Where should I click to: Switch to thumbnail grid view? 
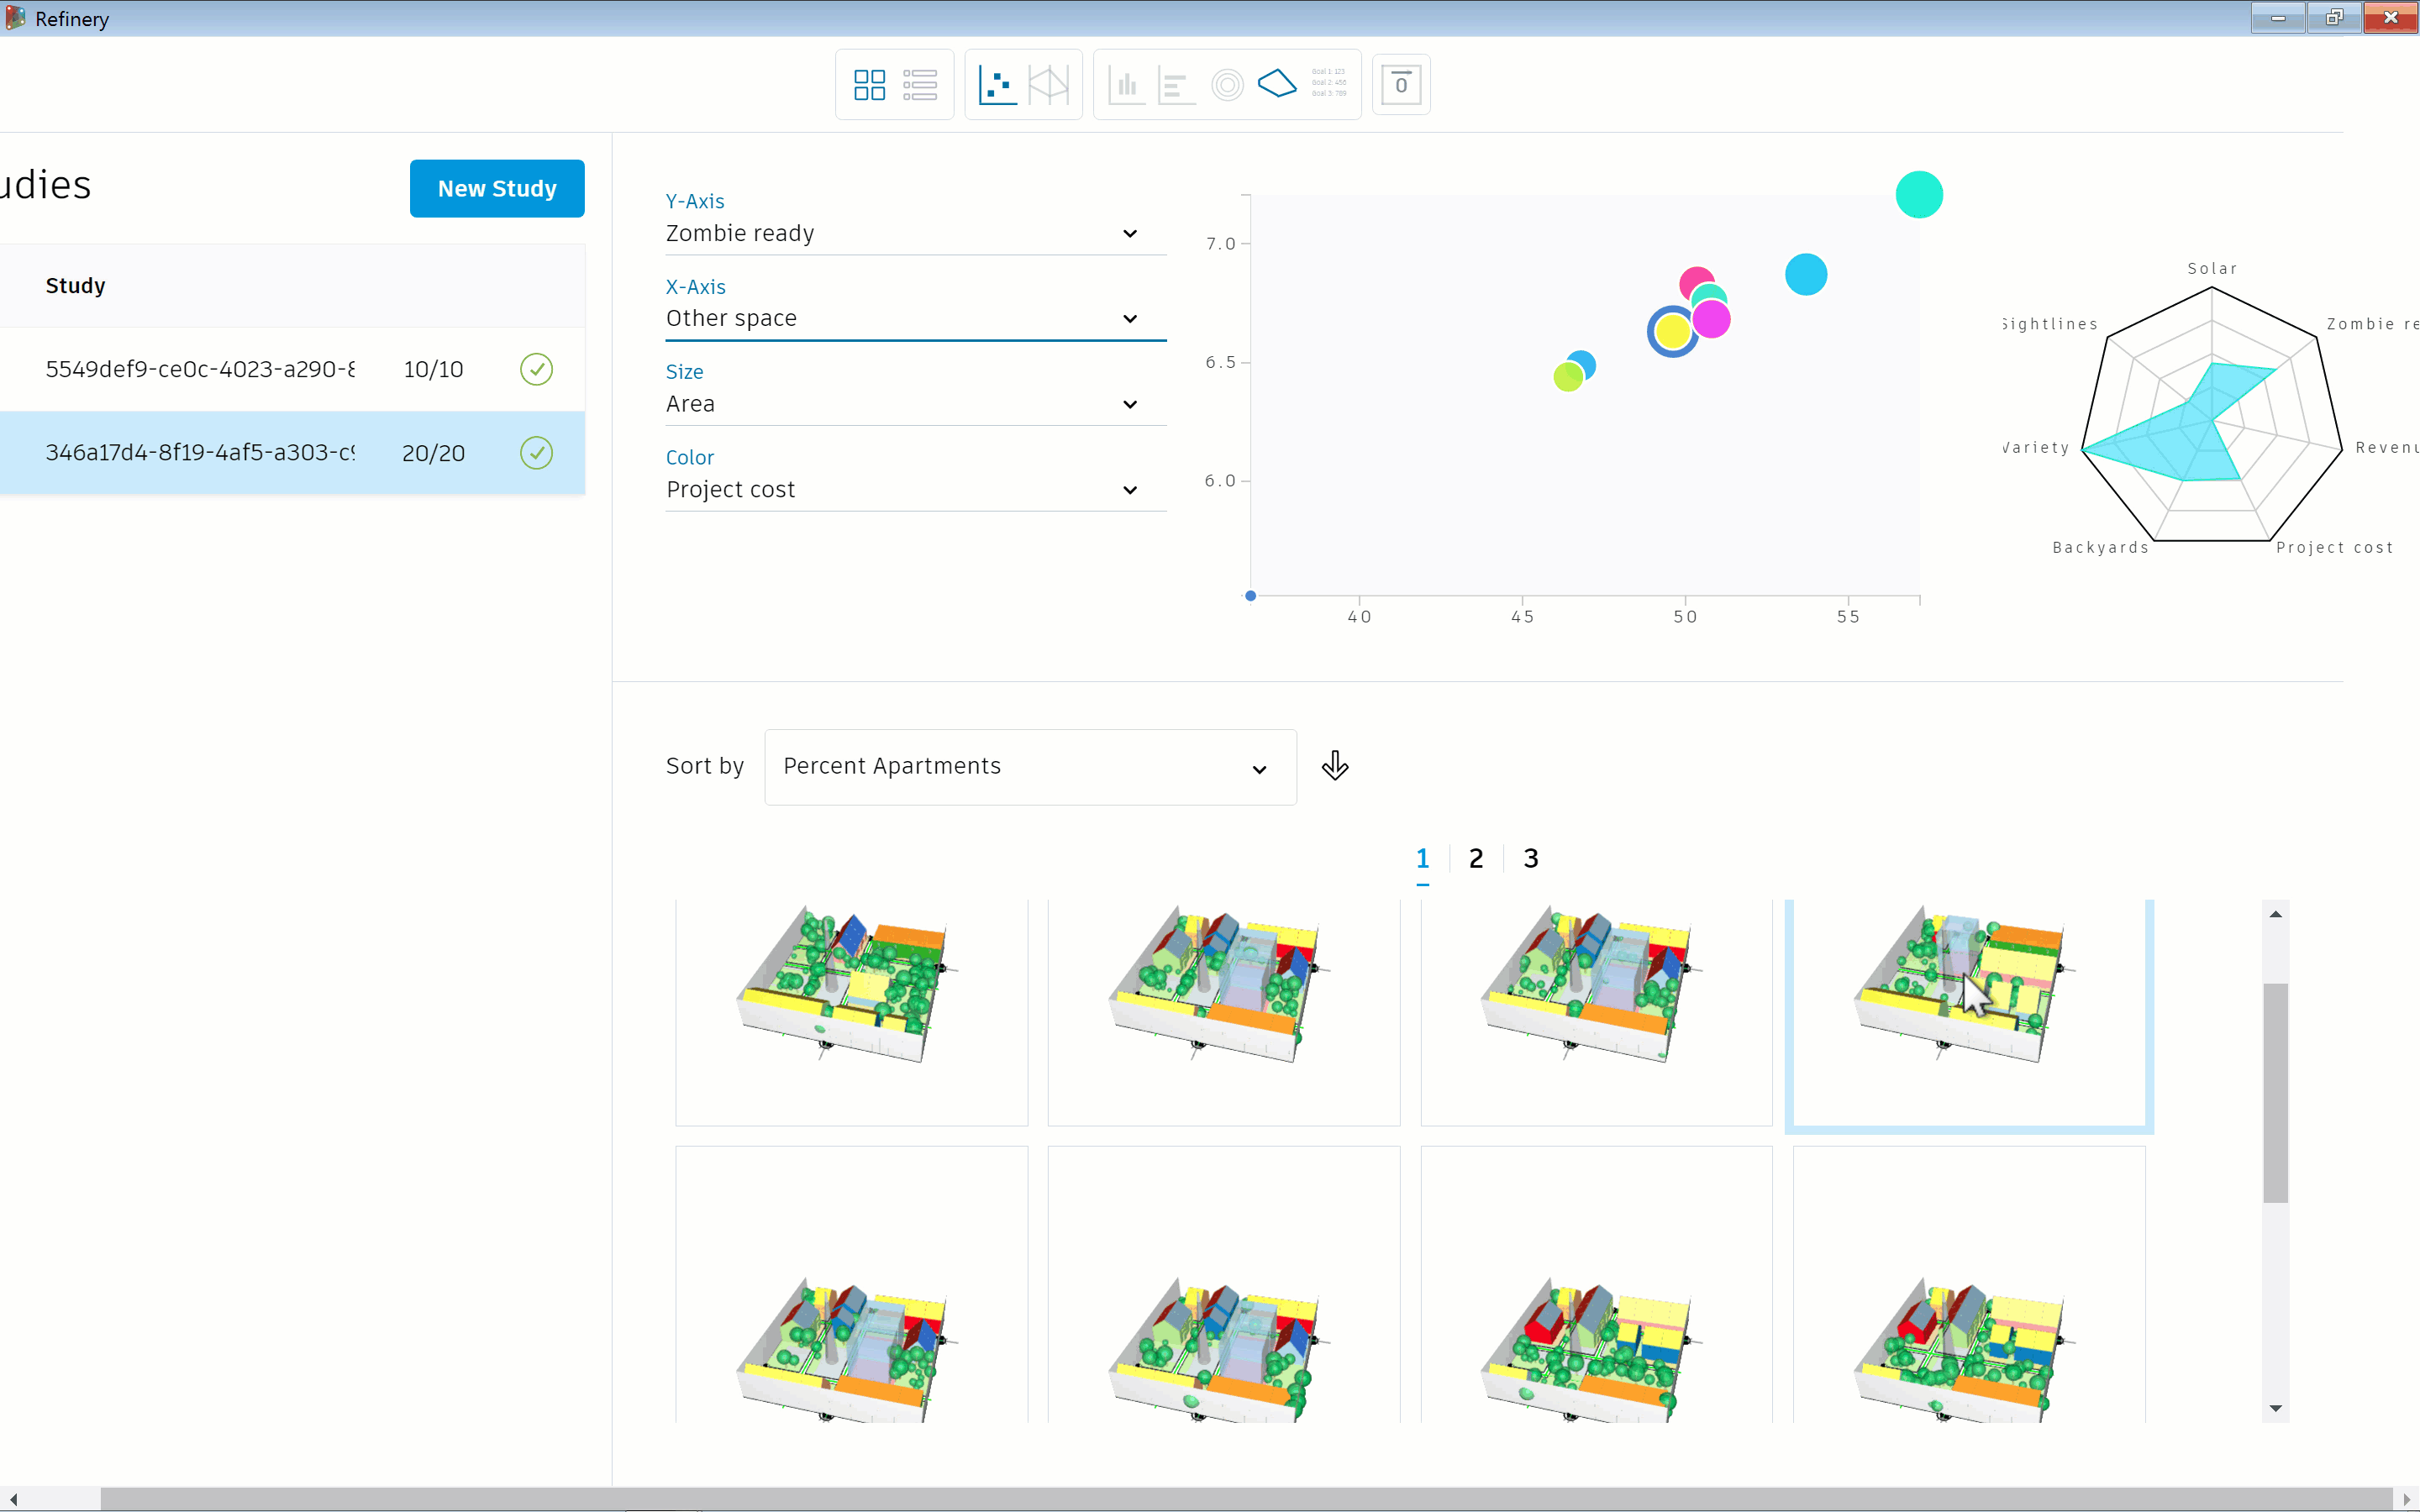869,85
